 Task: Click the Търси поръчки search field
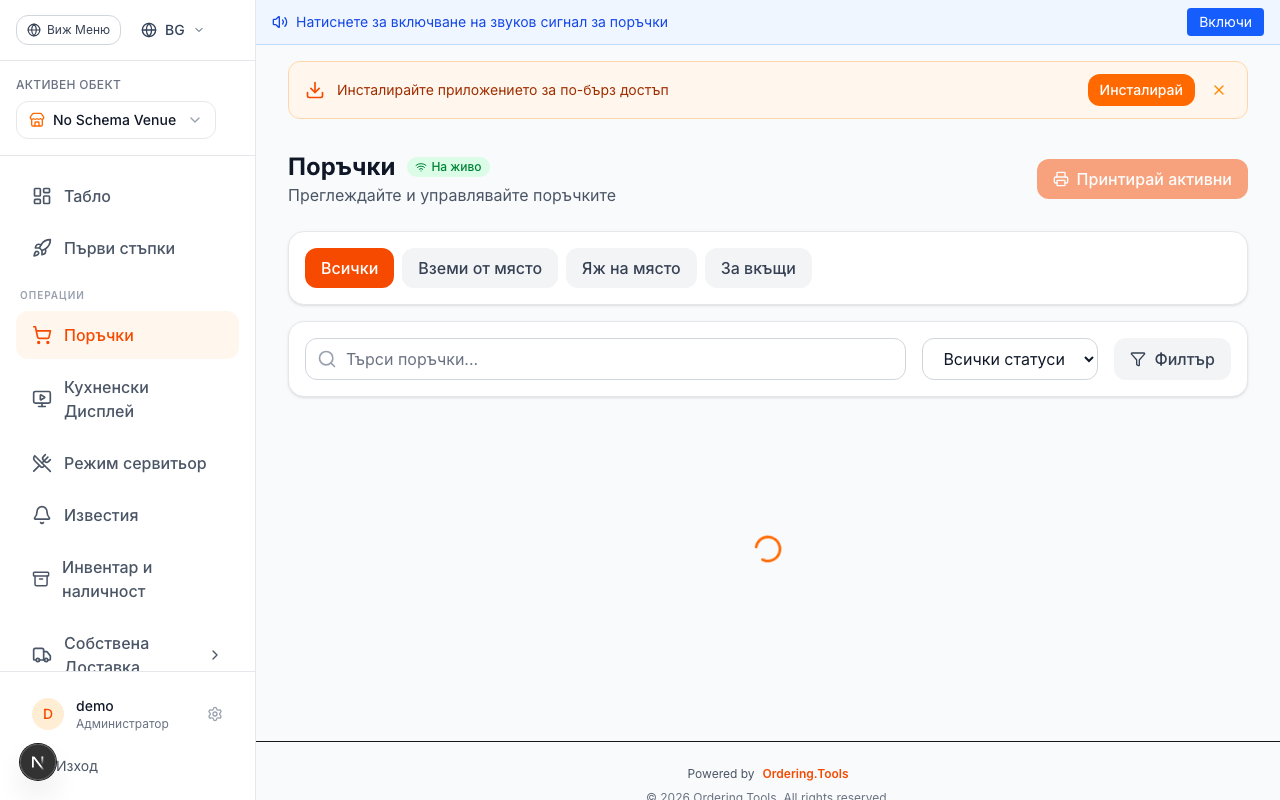click(x=605, y=358)
